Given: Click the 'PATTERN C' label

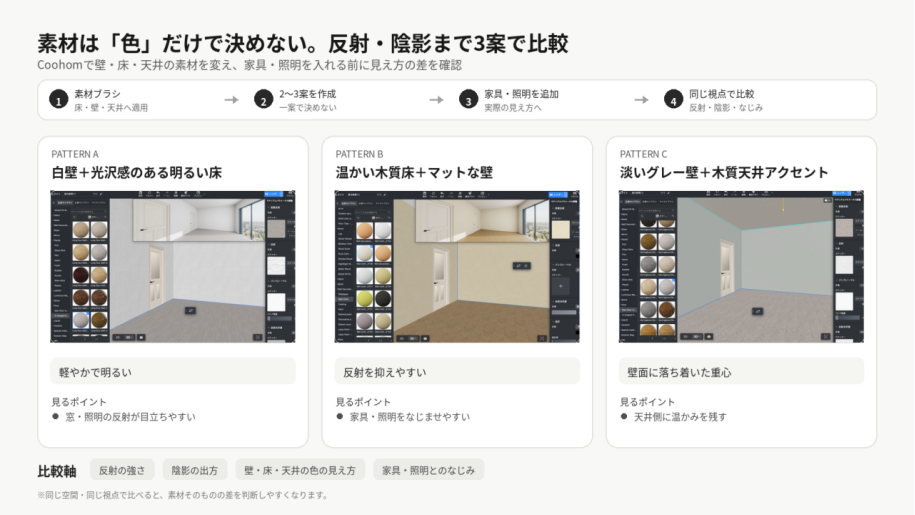Looking at the screenshot, I should (643, 154).
